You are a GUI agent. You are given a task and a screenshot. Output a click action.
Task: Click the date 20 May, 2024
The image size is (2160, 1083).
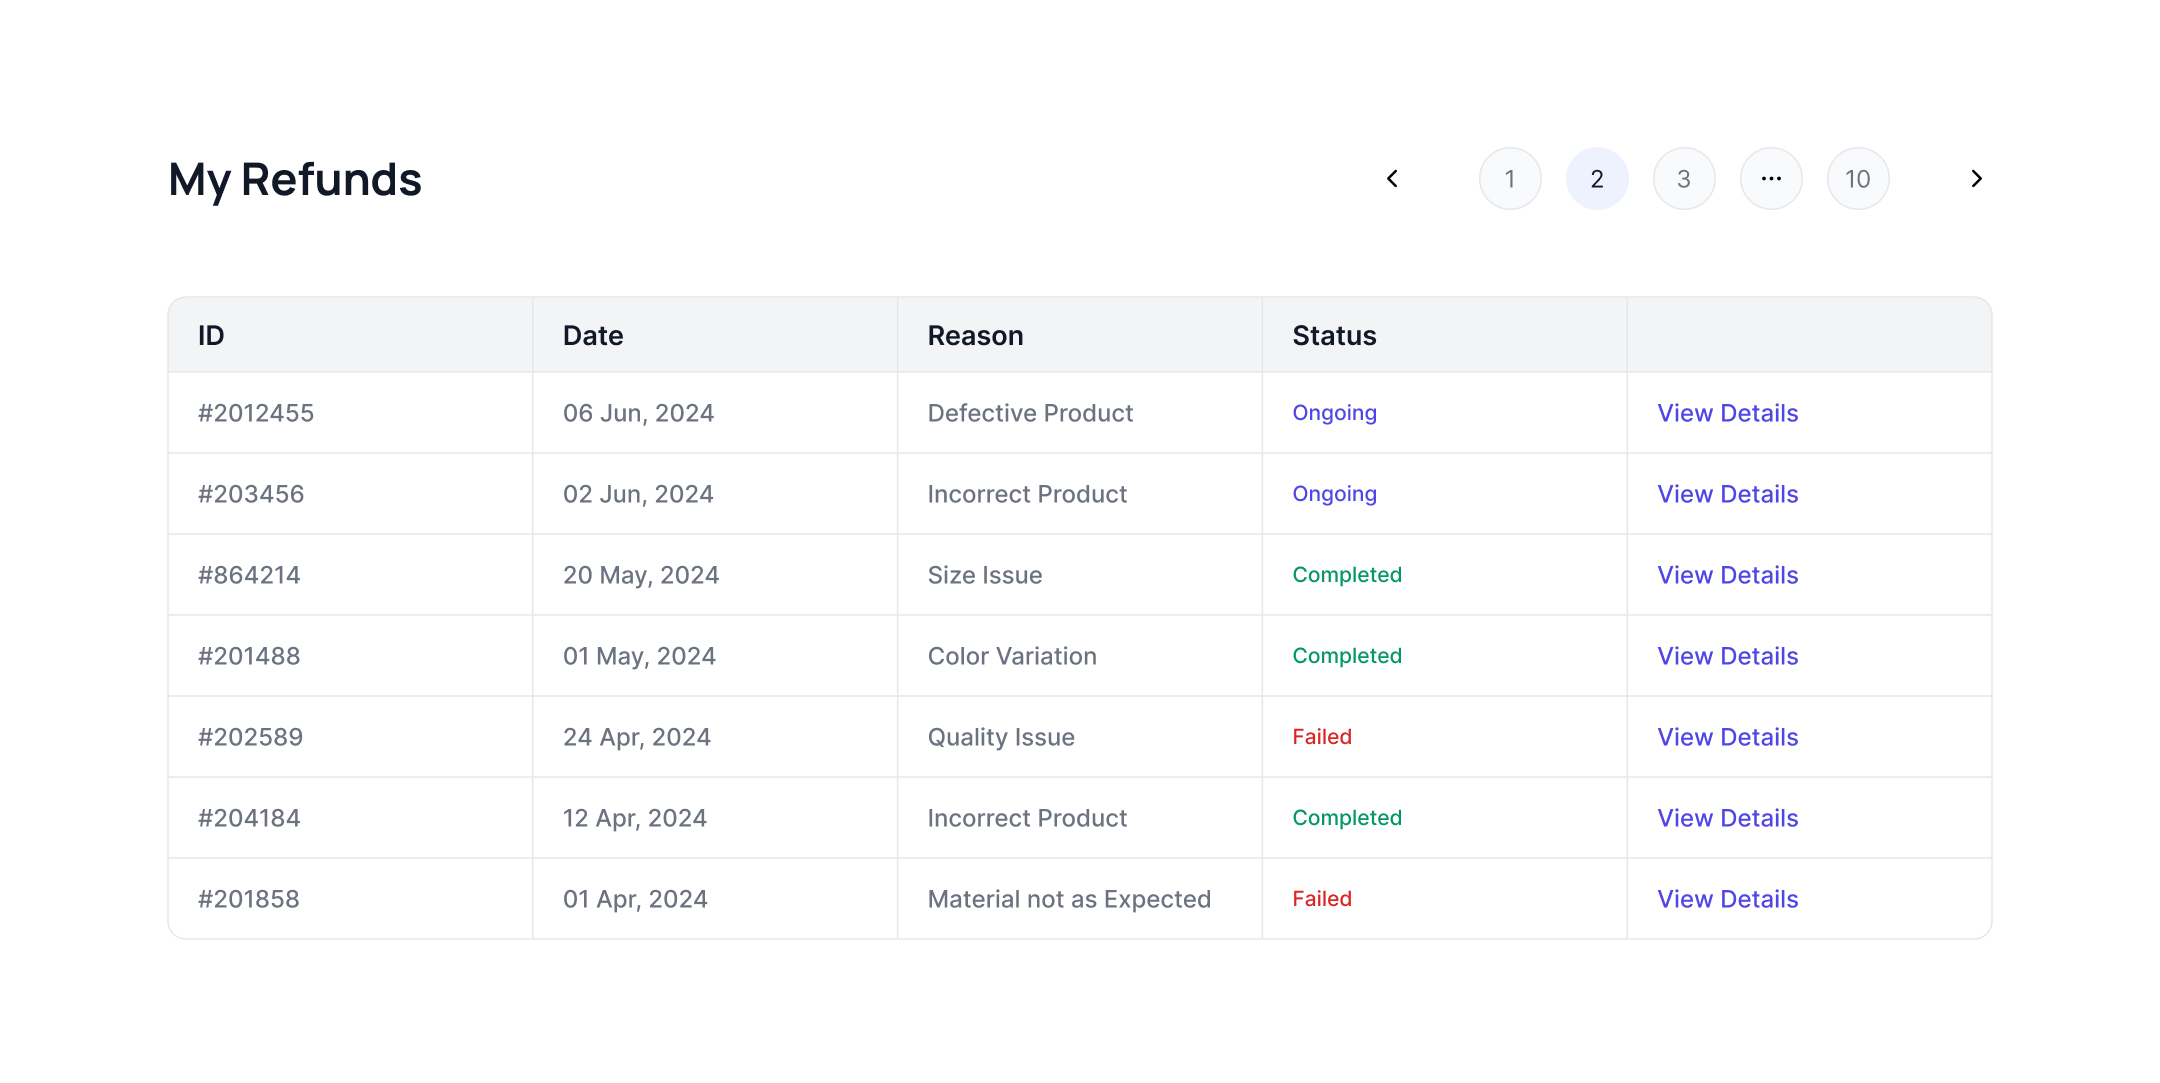641,575
